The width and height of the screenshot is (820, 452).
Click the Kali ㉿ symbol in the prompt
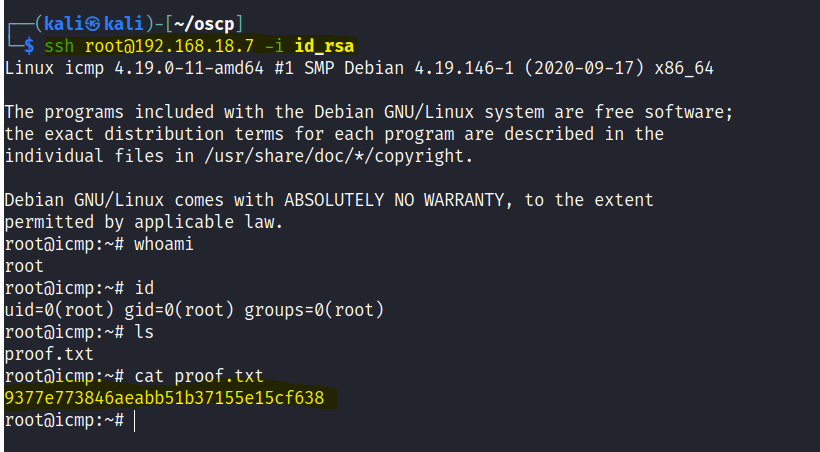pyautogui.click(x=93, y=22)
